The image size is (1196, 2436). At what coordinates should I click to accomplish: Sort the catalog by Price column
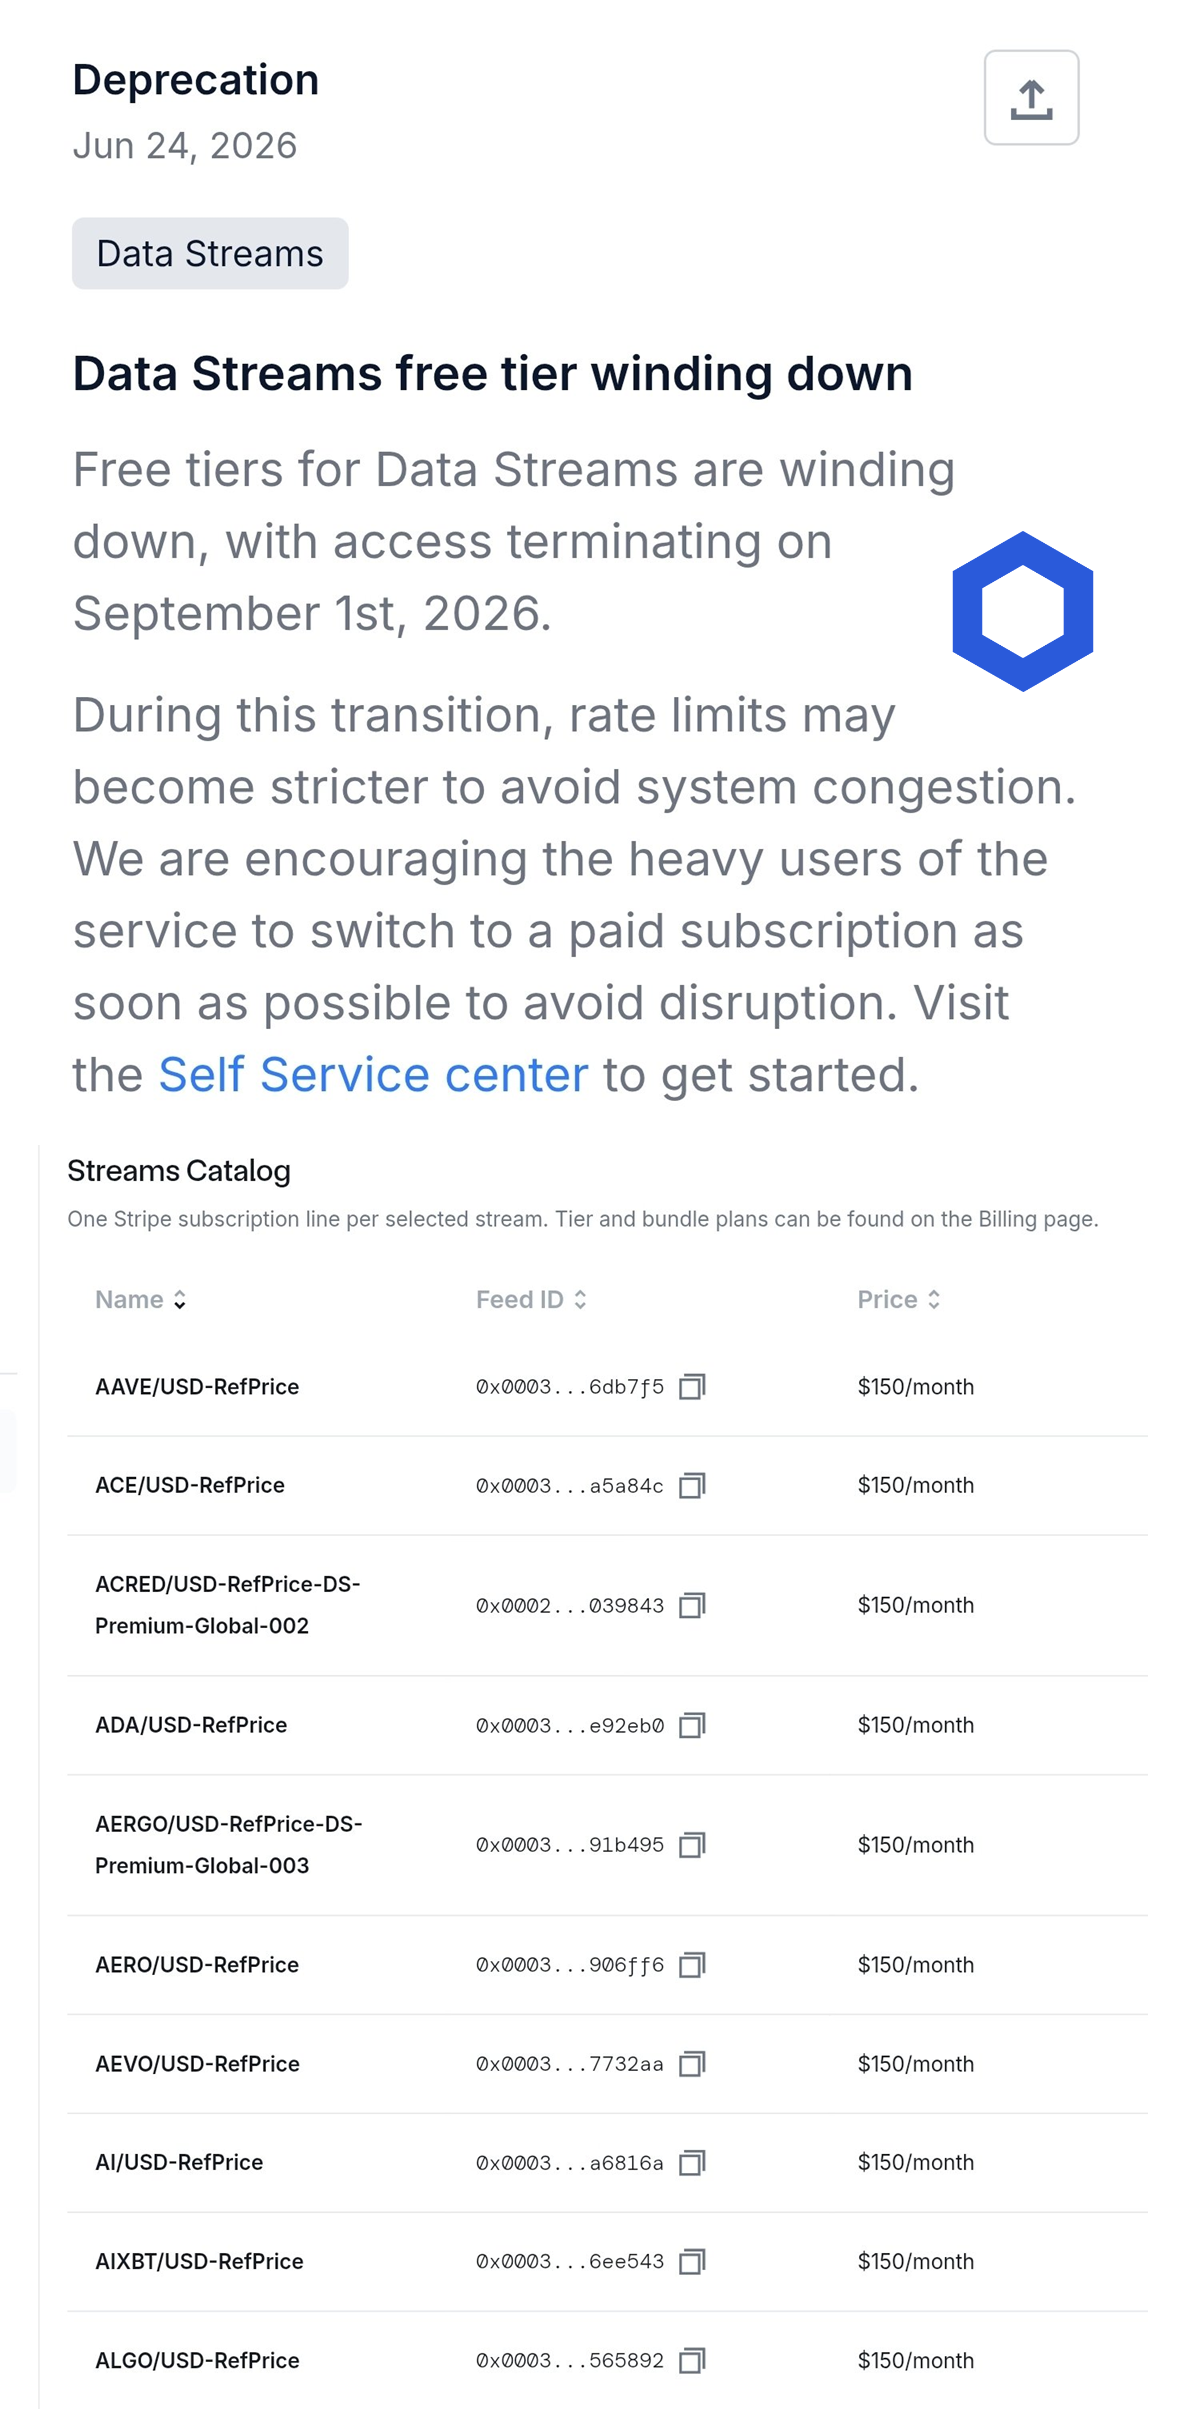[899, 1299]
